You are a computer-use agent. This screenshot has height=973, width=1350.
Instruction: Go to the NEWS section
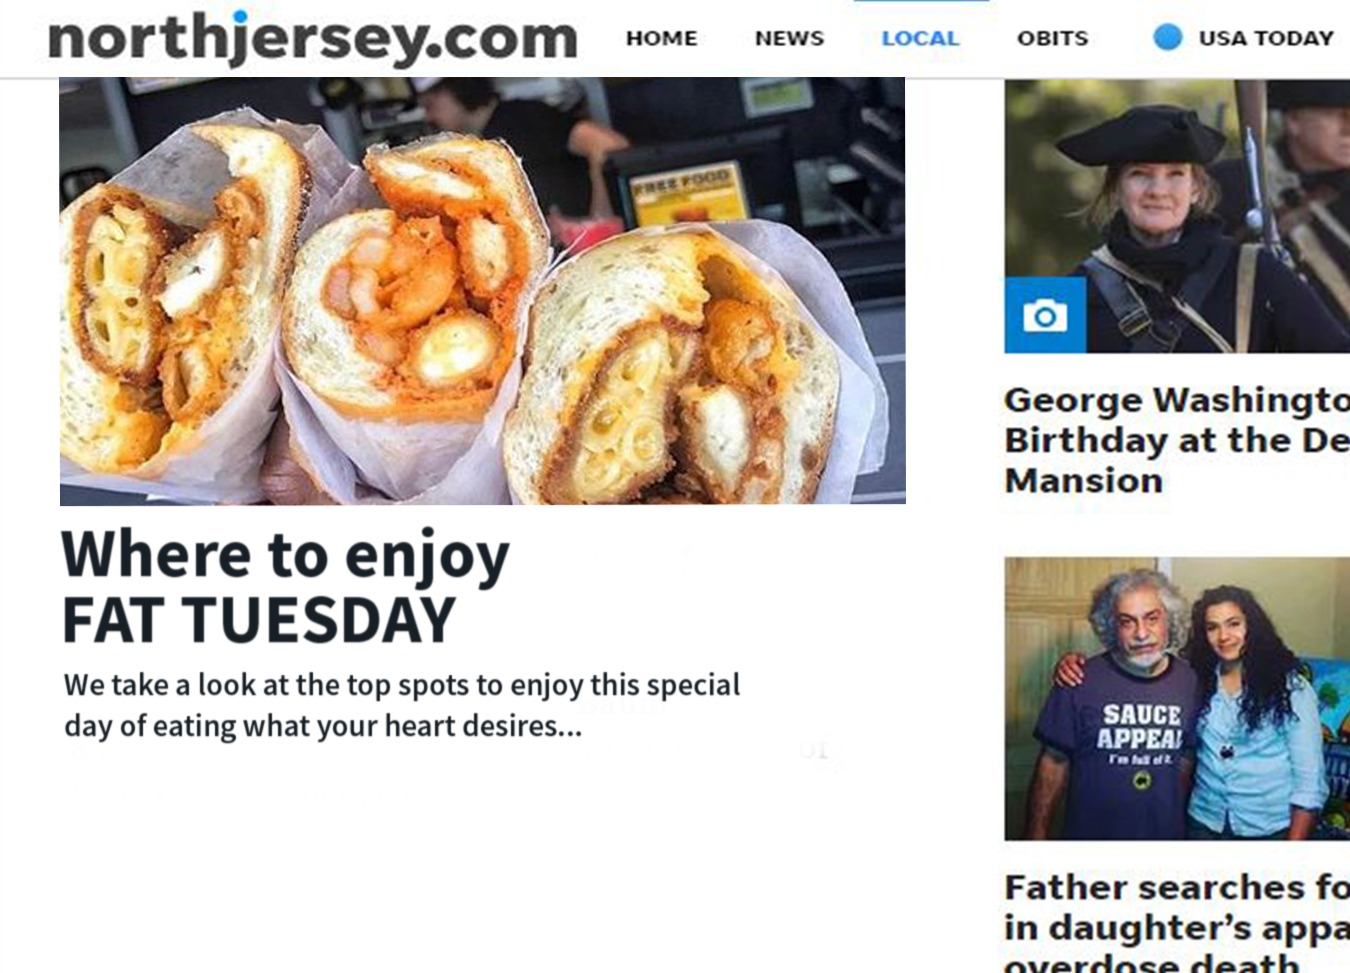coord(789,39)
